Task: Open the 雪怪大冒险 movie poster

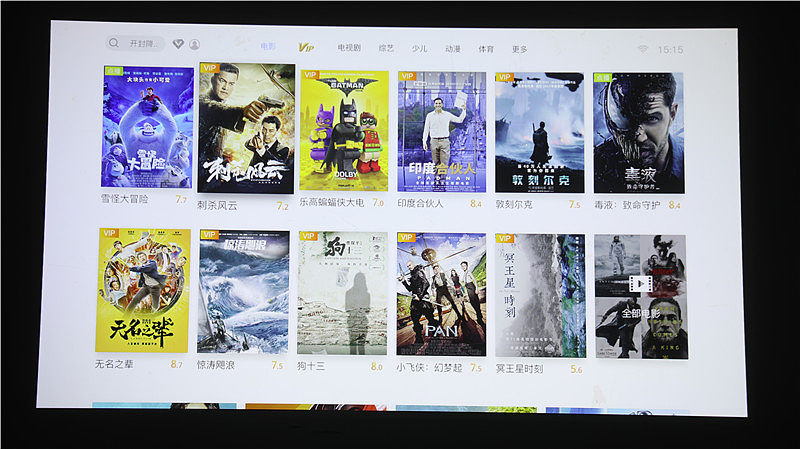Action: coord(147,127)
